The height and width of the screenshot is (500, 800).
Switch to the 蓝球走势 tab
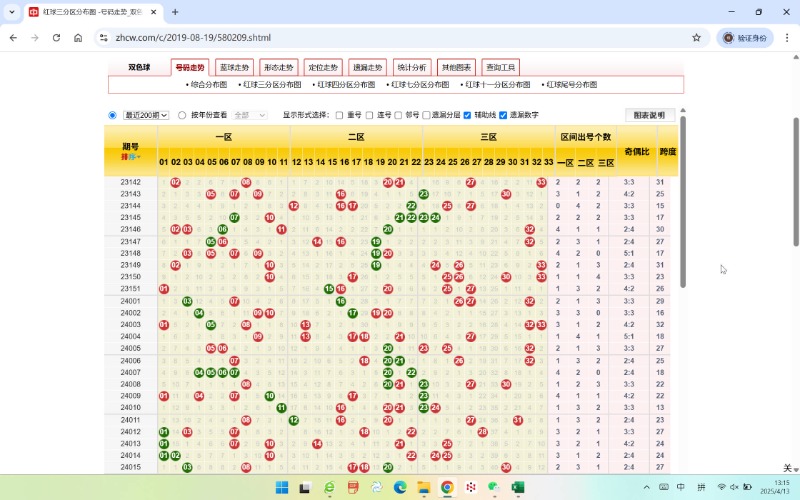(x=233, y=68)
